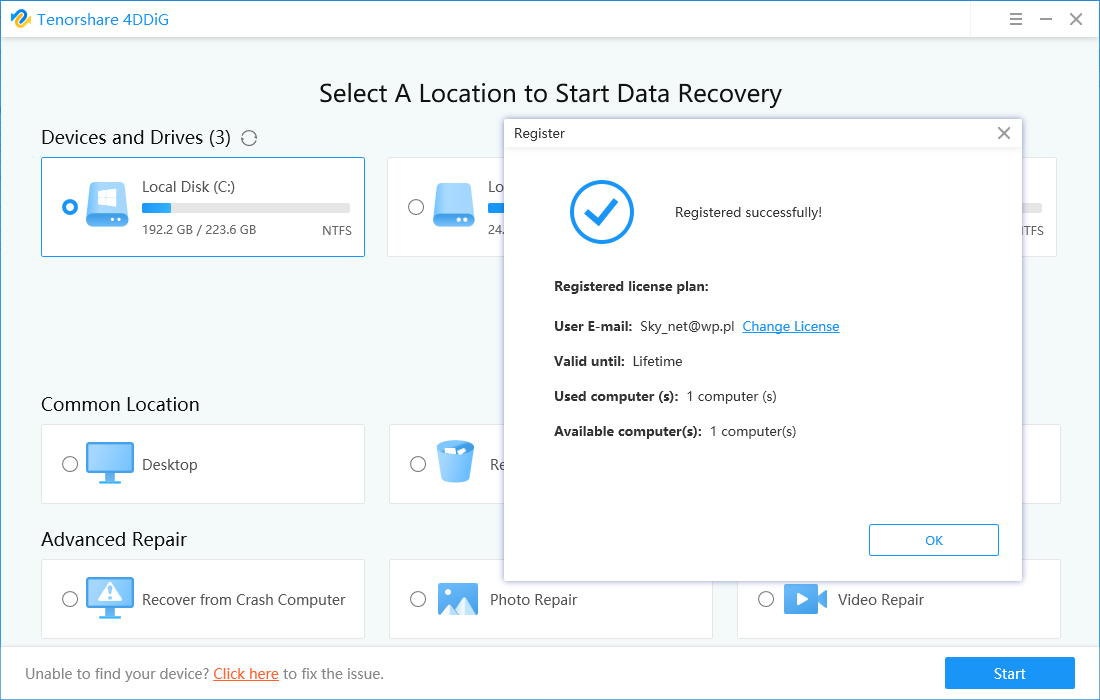Viewport: 1100px width, 700px height.
Task: Click the 'Devices and Drives (3)' heading
Action: [x=135, y=137]
